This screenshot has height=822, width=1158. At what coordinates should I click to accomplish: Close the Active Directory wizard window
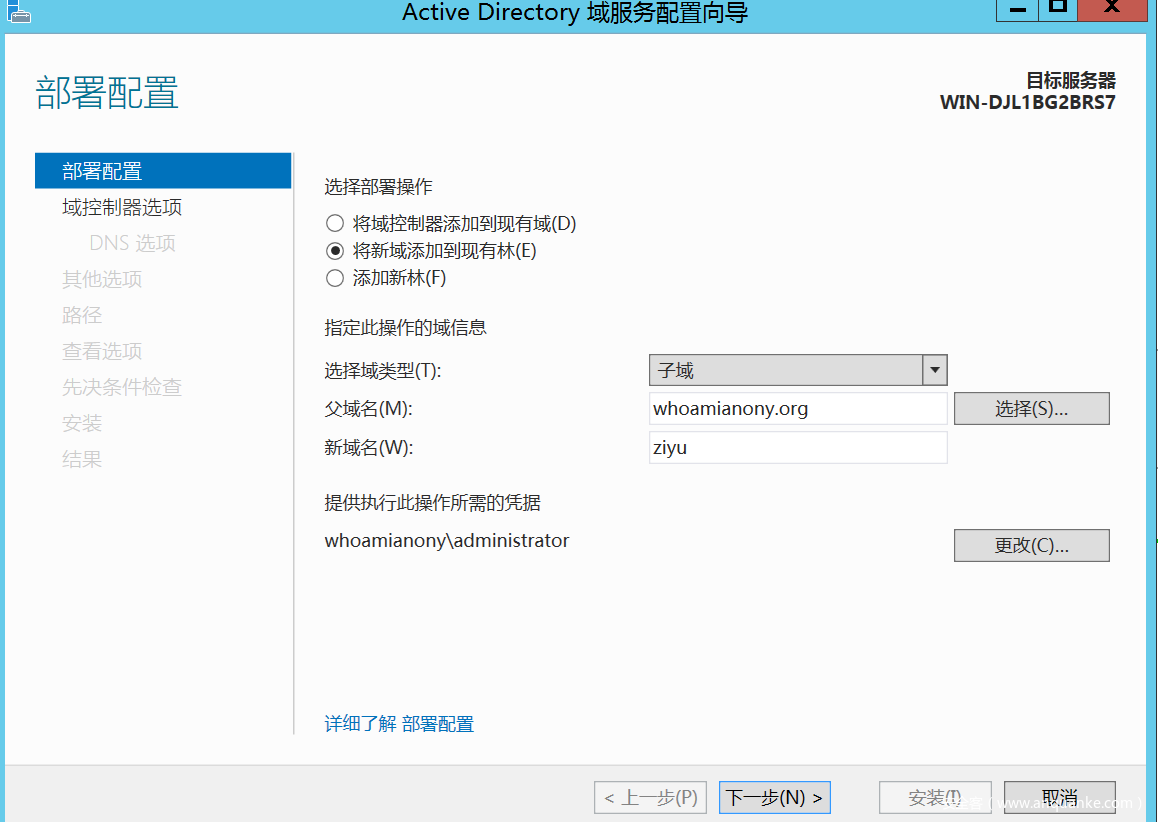click(x=1111, y=9)
